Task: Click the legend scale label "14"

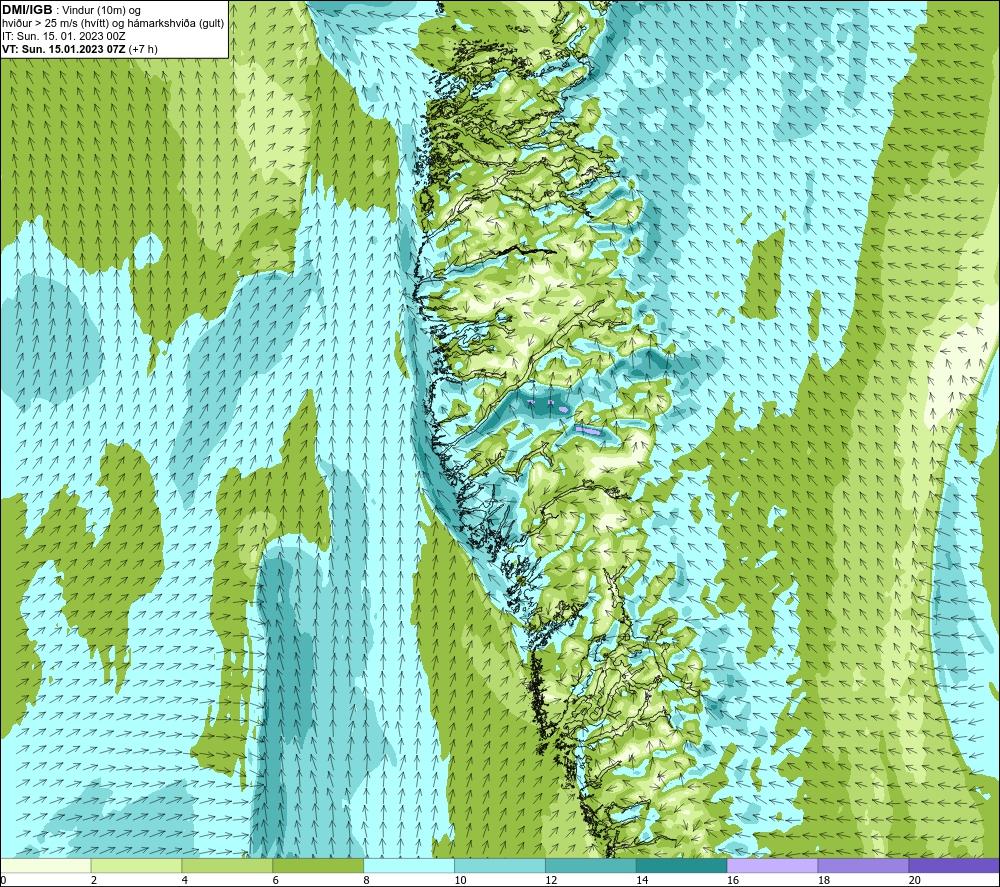Action: coord(642,880)
